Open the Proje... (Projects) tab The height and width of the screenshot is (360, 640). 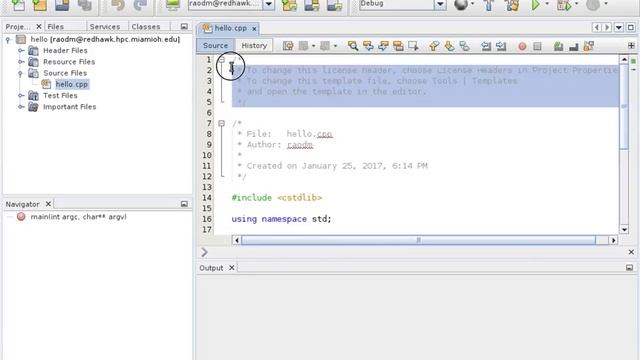coord(17,27)
